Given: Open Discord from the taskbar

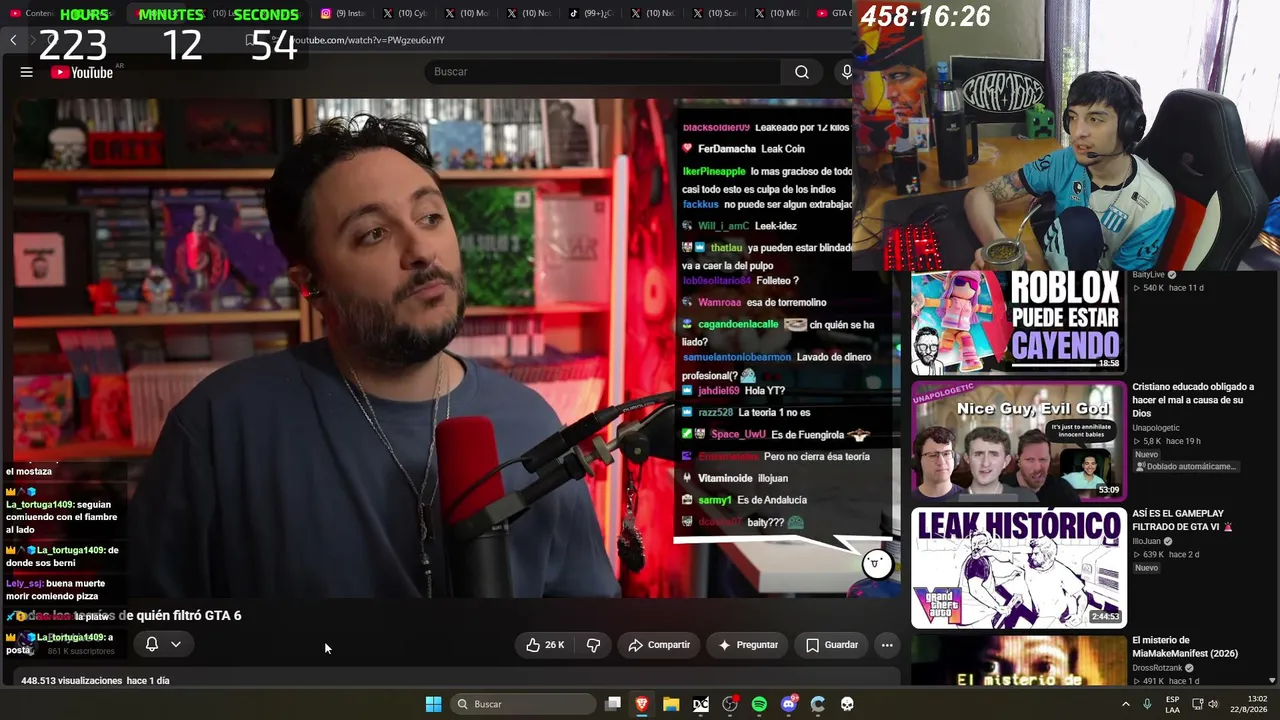Looking at the screenshot, I should (788, 704).
